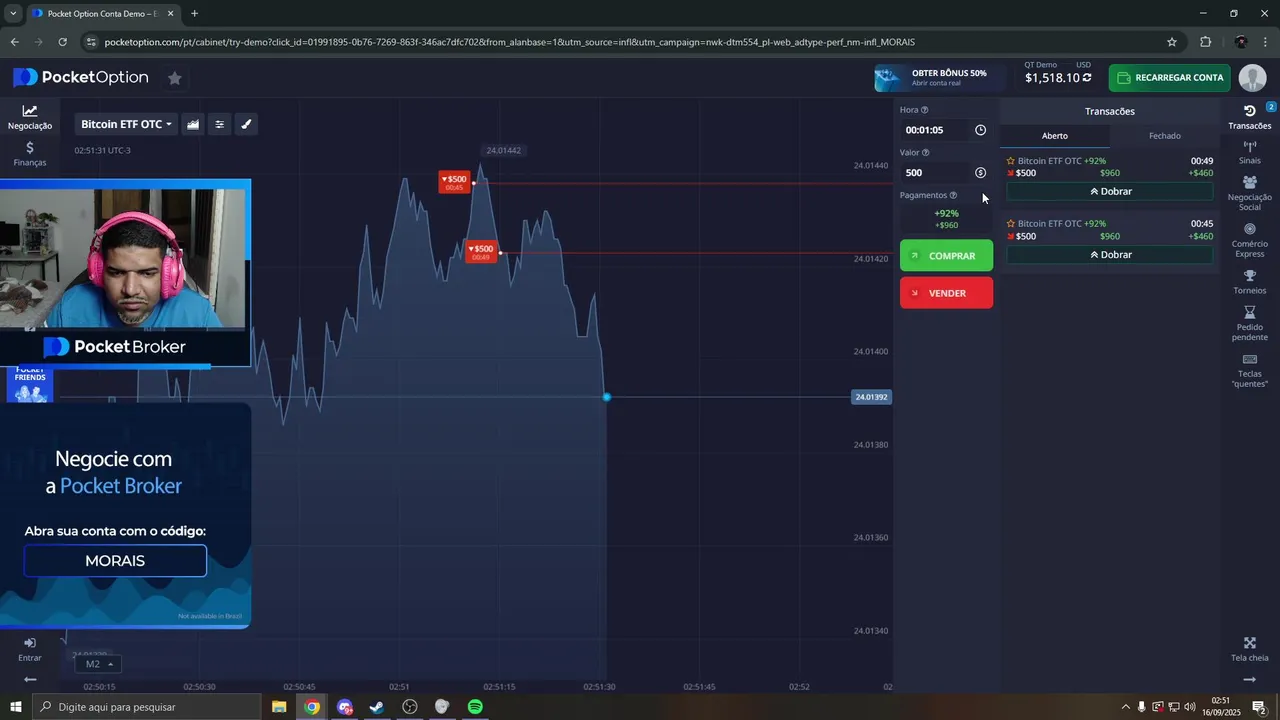The width and height of the screenshot is (1280, 720).
Task: Open Bitcoin ETF OTC asset dropdown
Action: point(126,124)
